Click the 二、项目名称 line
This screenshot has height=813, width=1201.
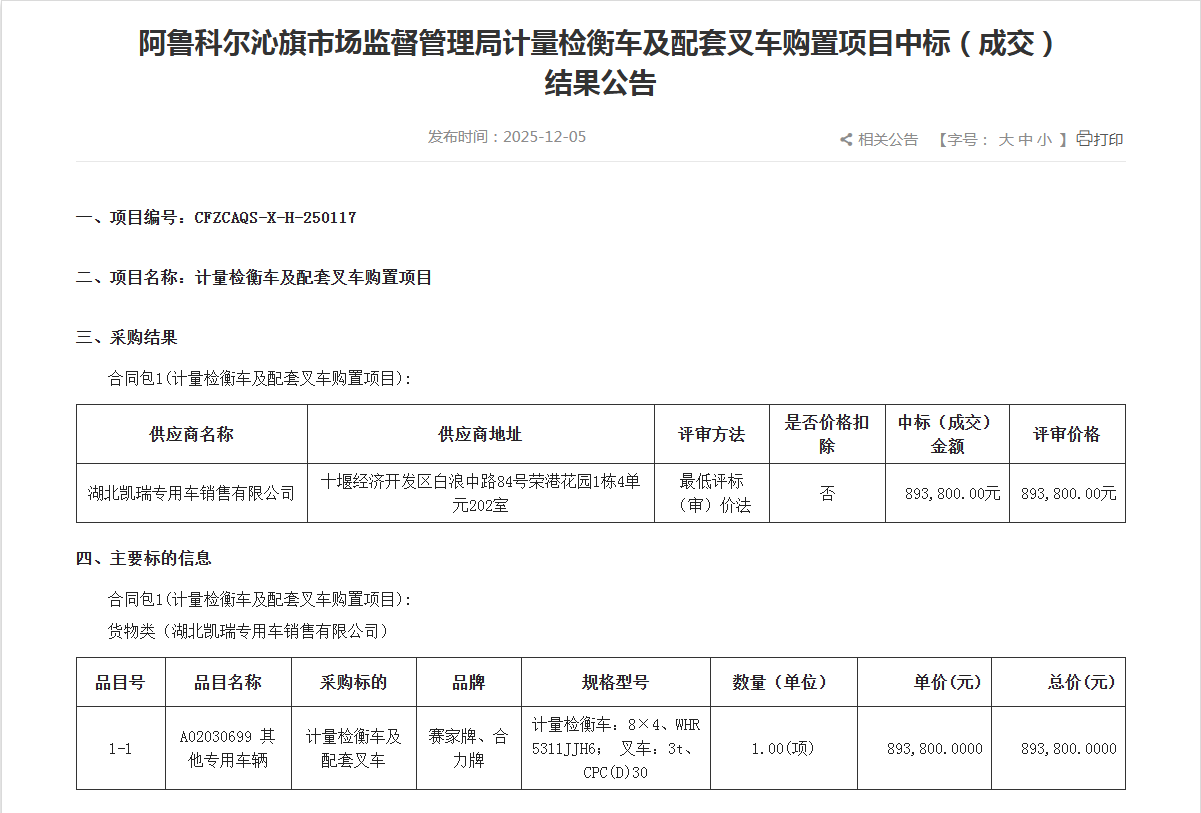(254, 278)
